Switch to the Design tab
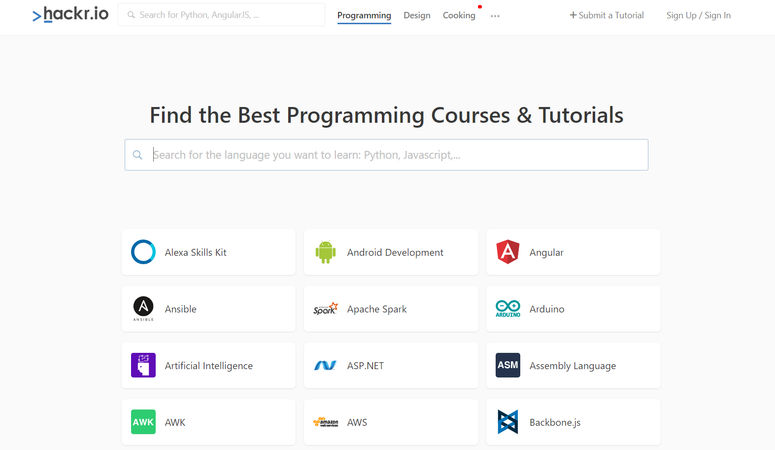Screen dimensions: 775x450 pos(417,16)
